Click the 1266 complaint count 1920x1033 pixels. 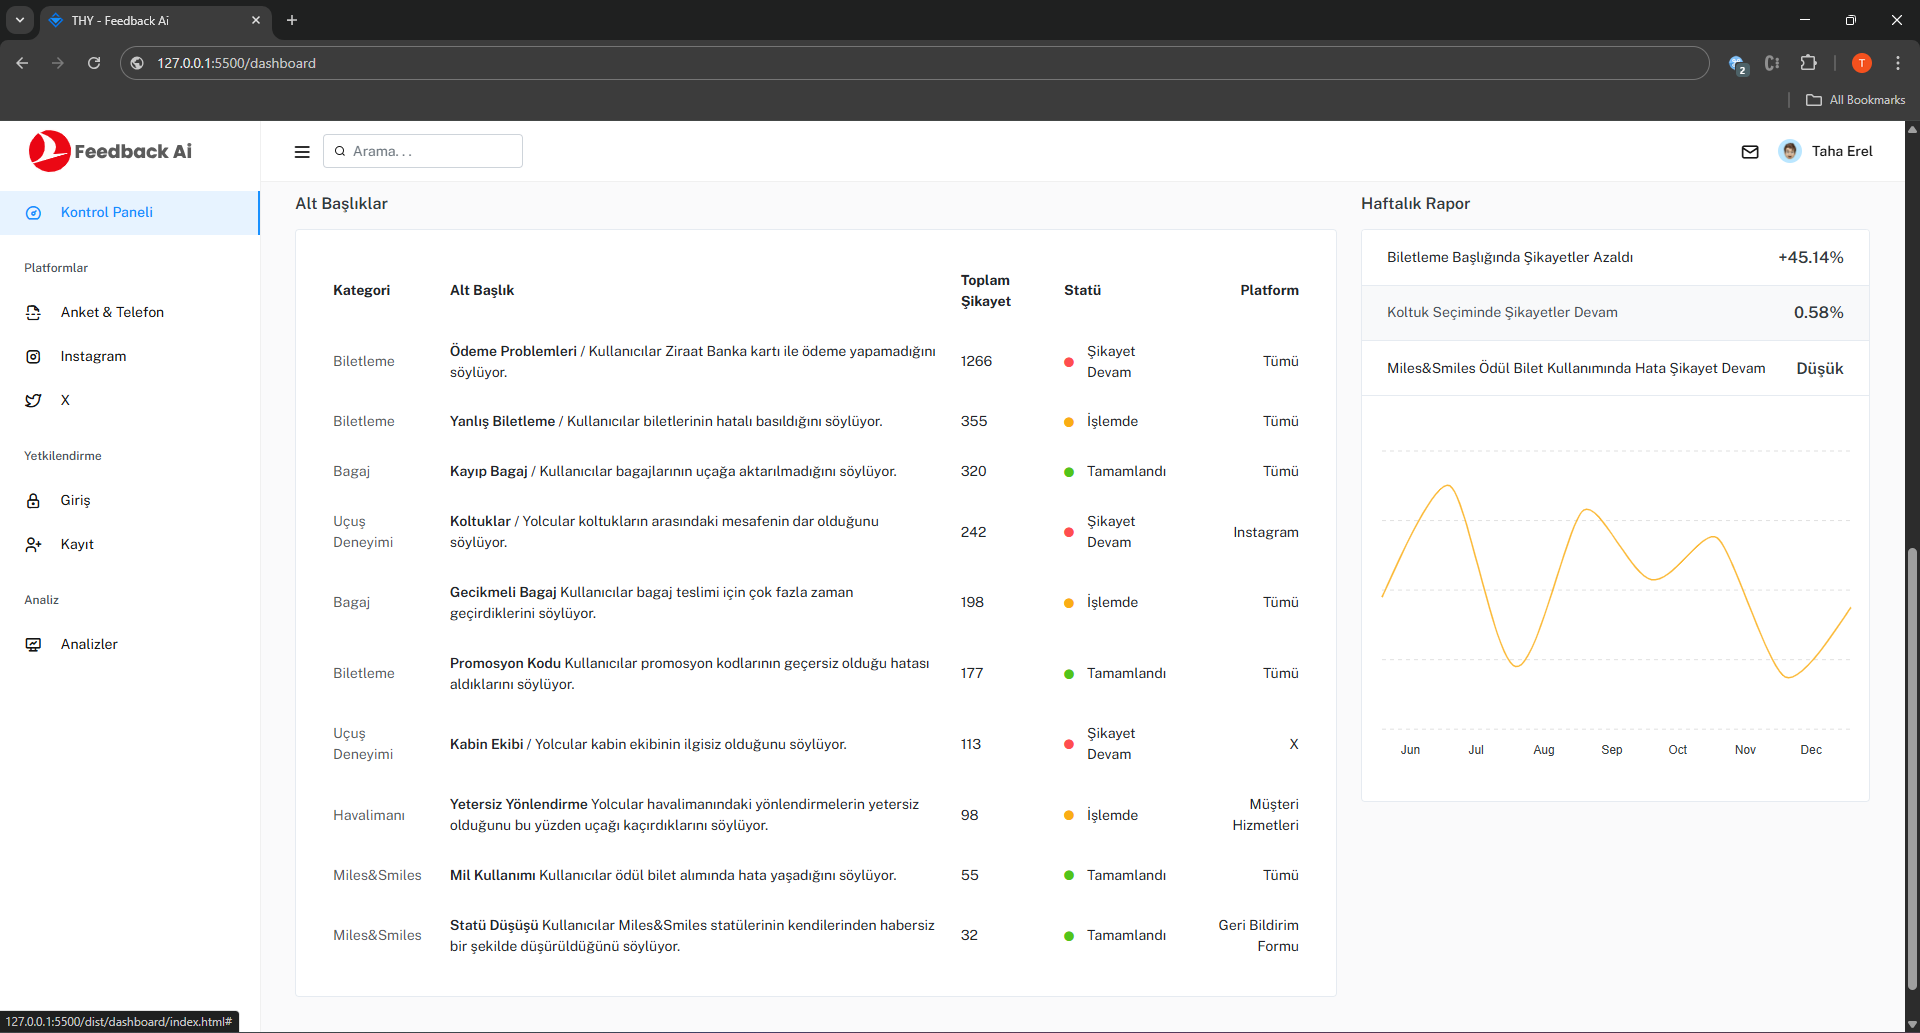pyautogui.click(x=977, y=362)
